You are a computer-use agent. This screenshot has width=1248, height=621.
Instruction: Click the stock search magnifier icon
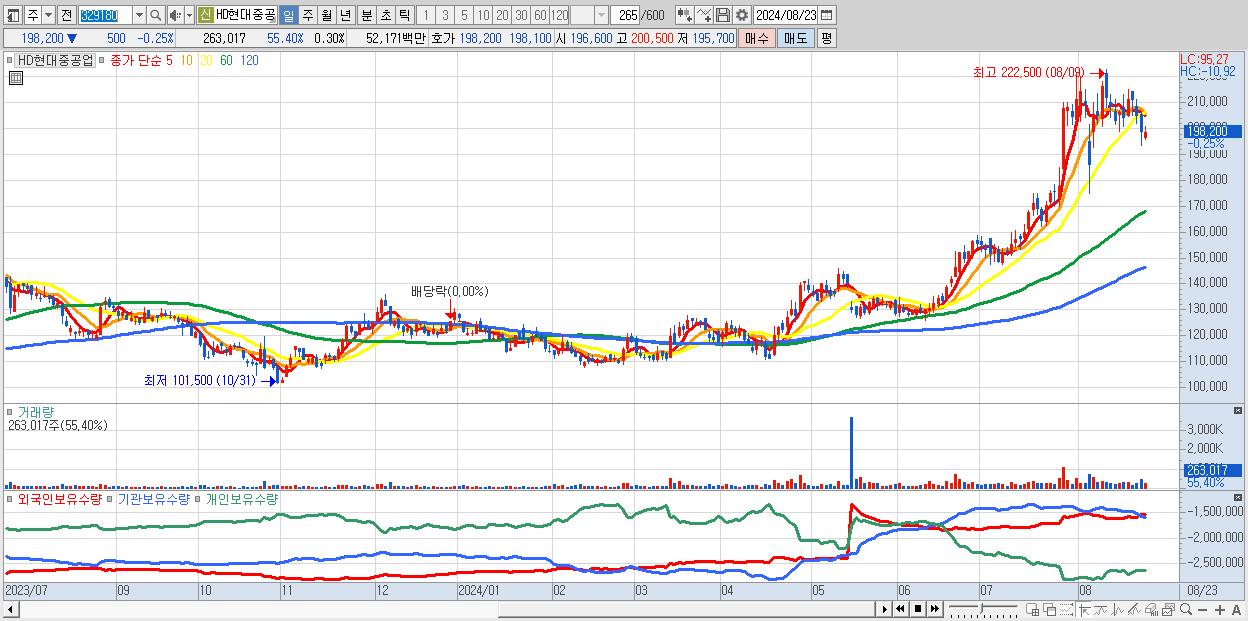point(156,15)
